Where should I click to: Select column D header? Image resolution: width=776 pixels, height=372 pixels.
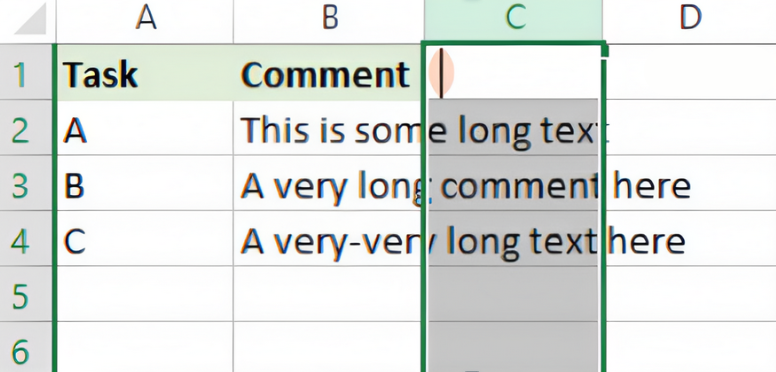click(x=689, y=19)
